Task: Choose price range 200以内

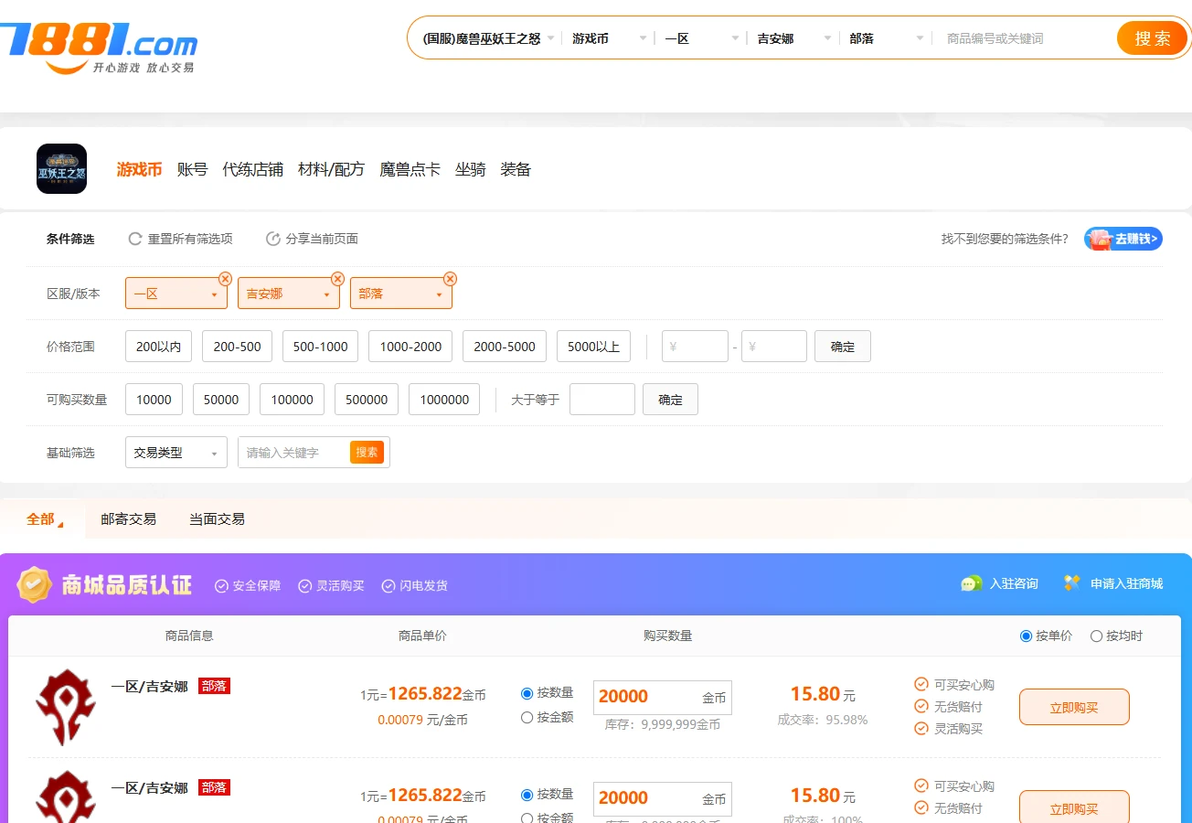Action: click(159, 347)
